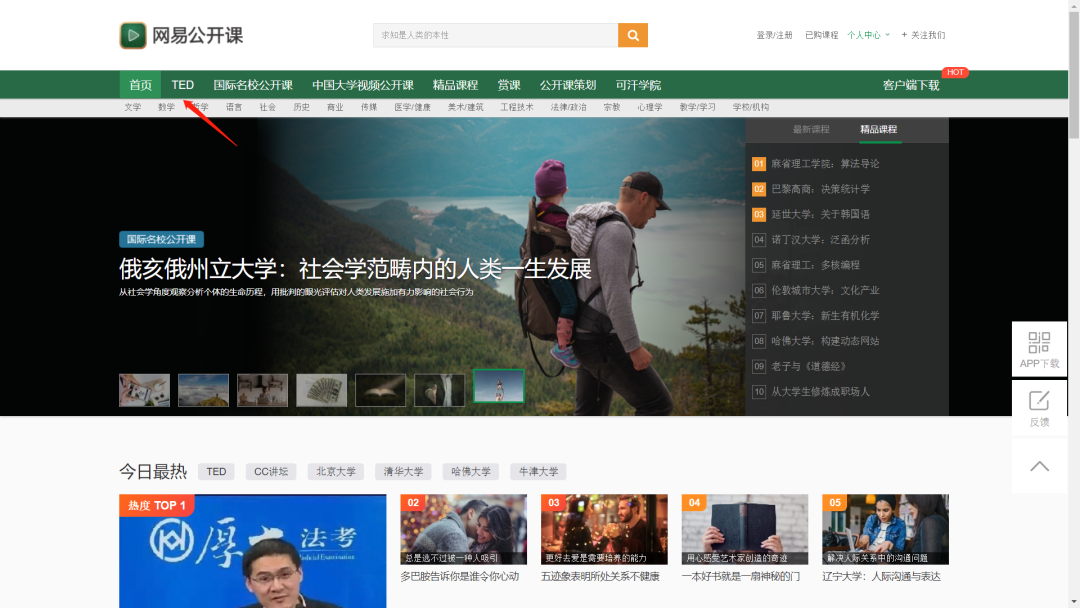
Task: Select the 数学 category
Action: pyautogui.click(x=166, y=107)
